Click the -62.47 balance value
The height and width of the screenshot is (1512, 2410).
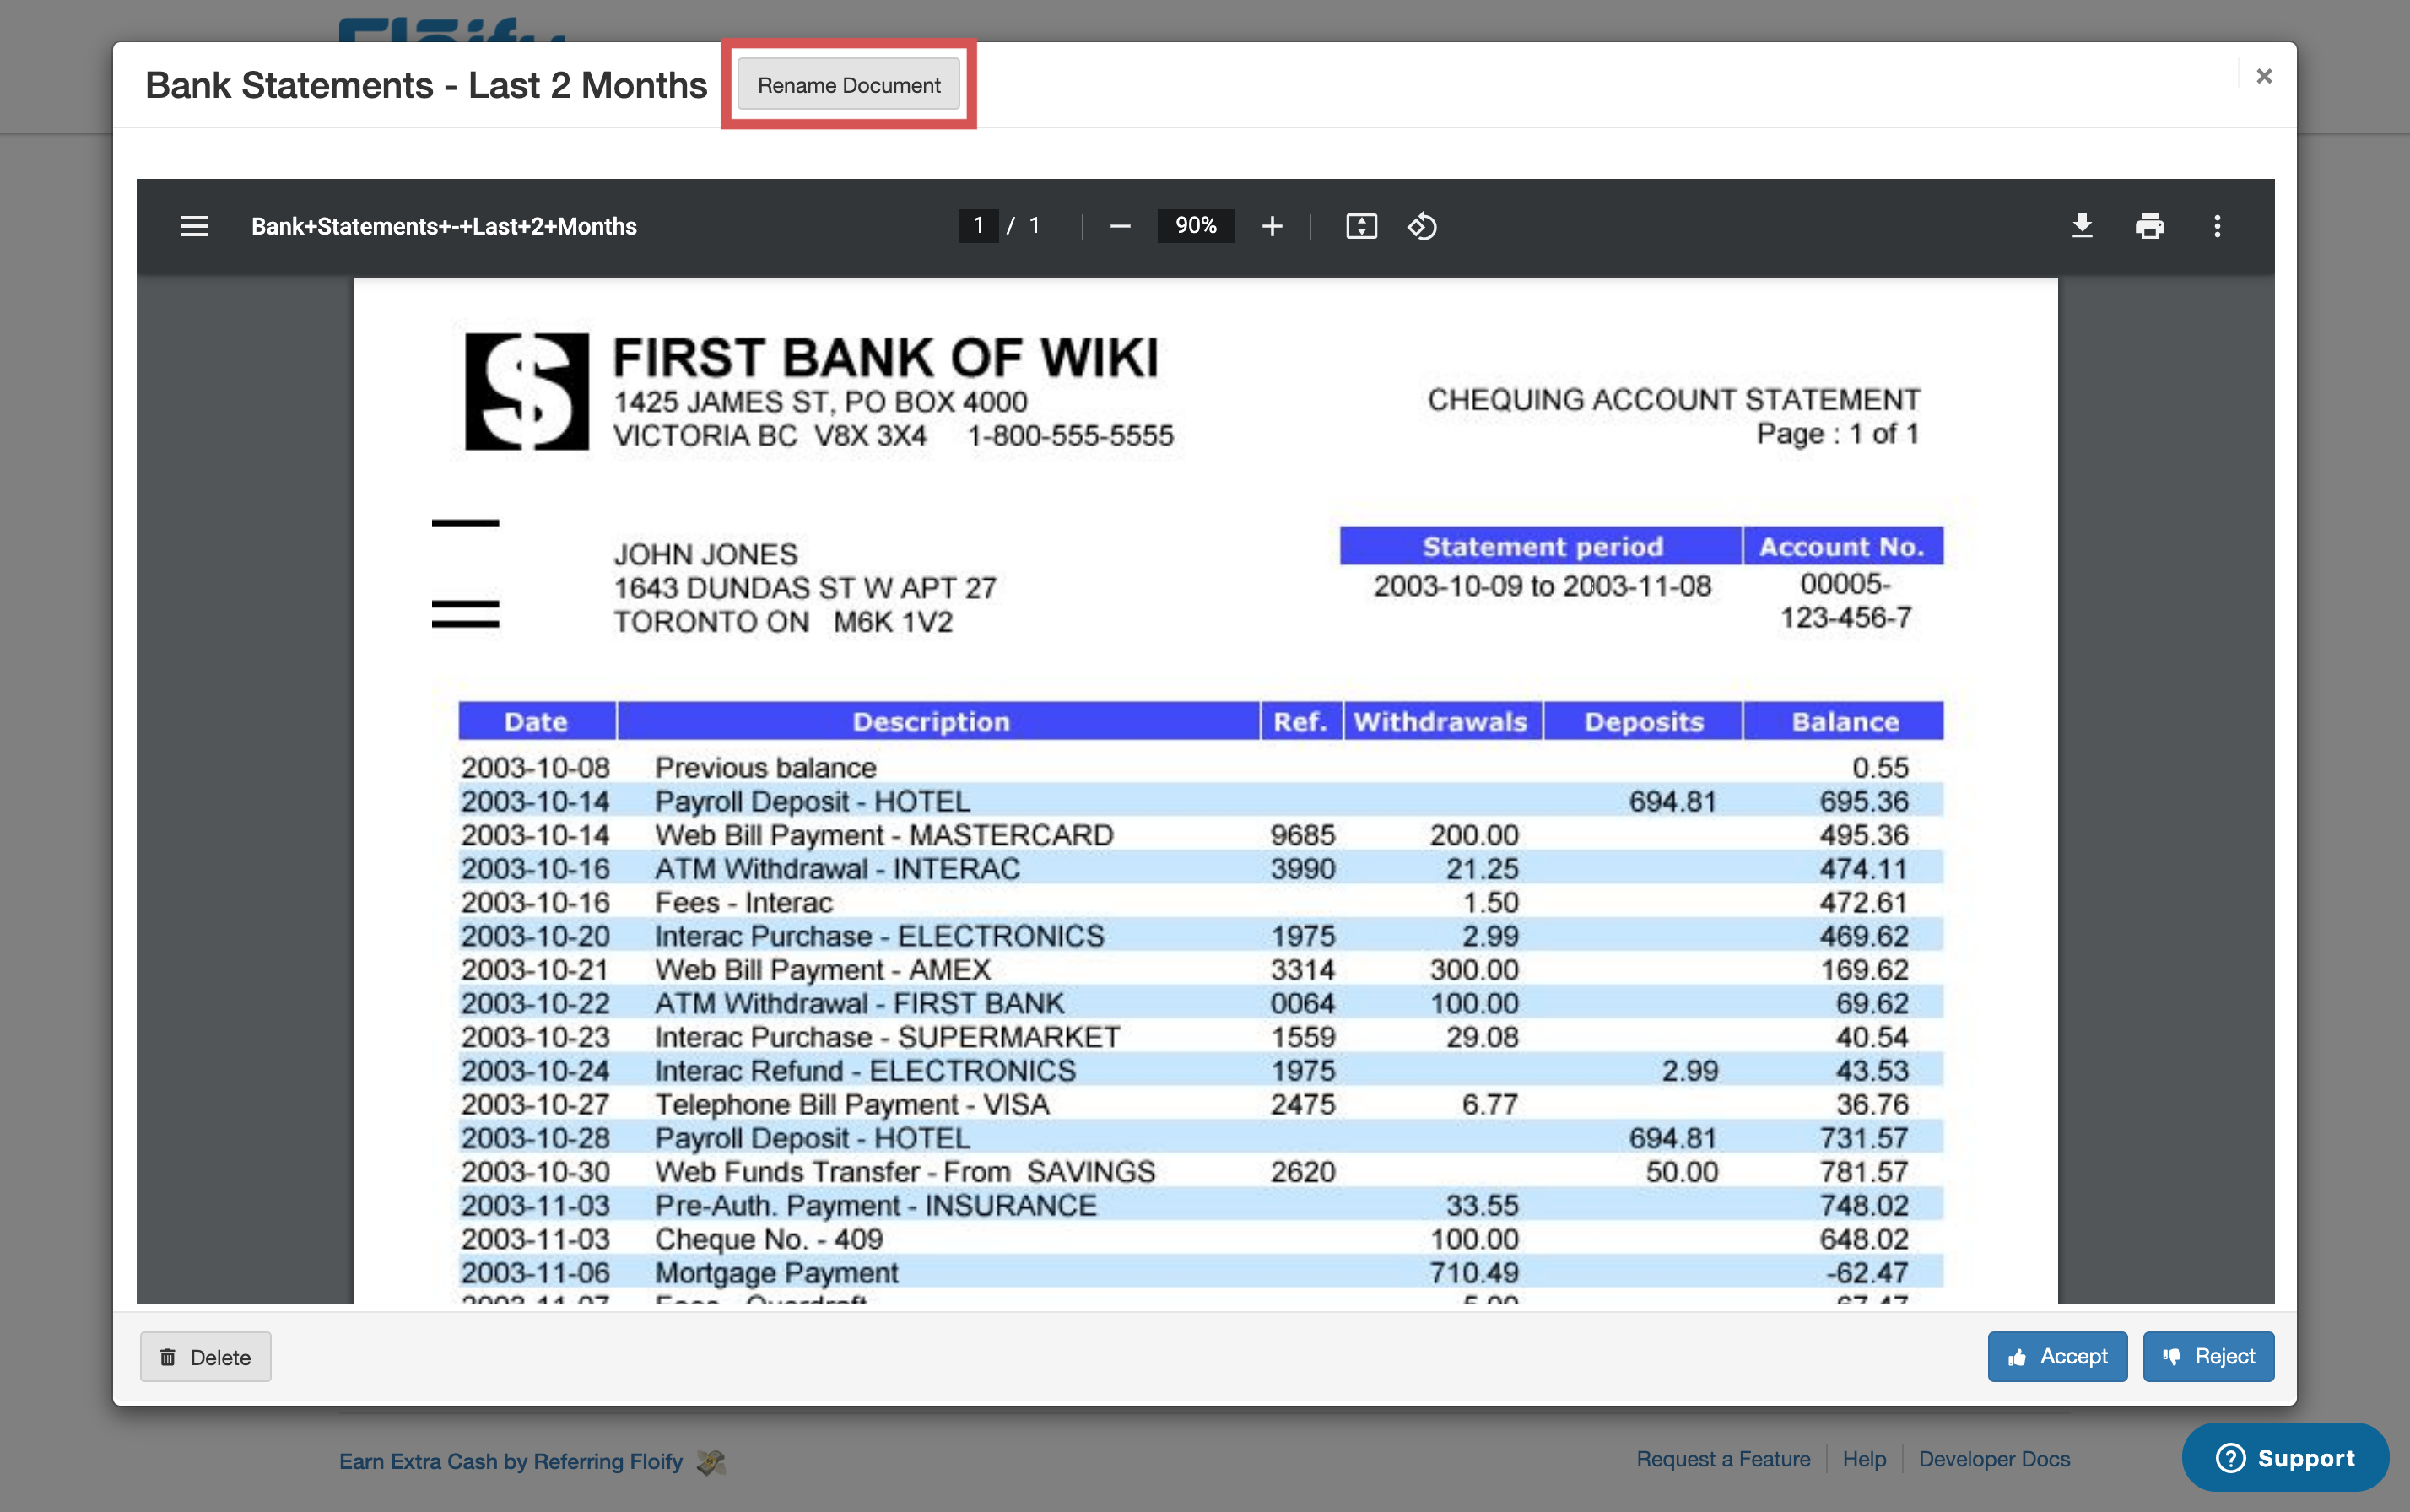[1867, 1272]
